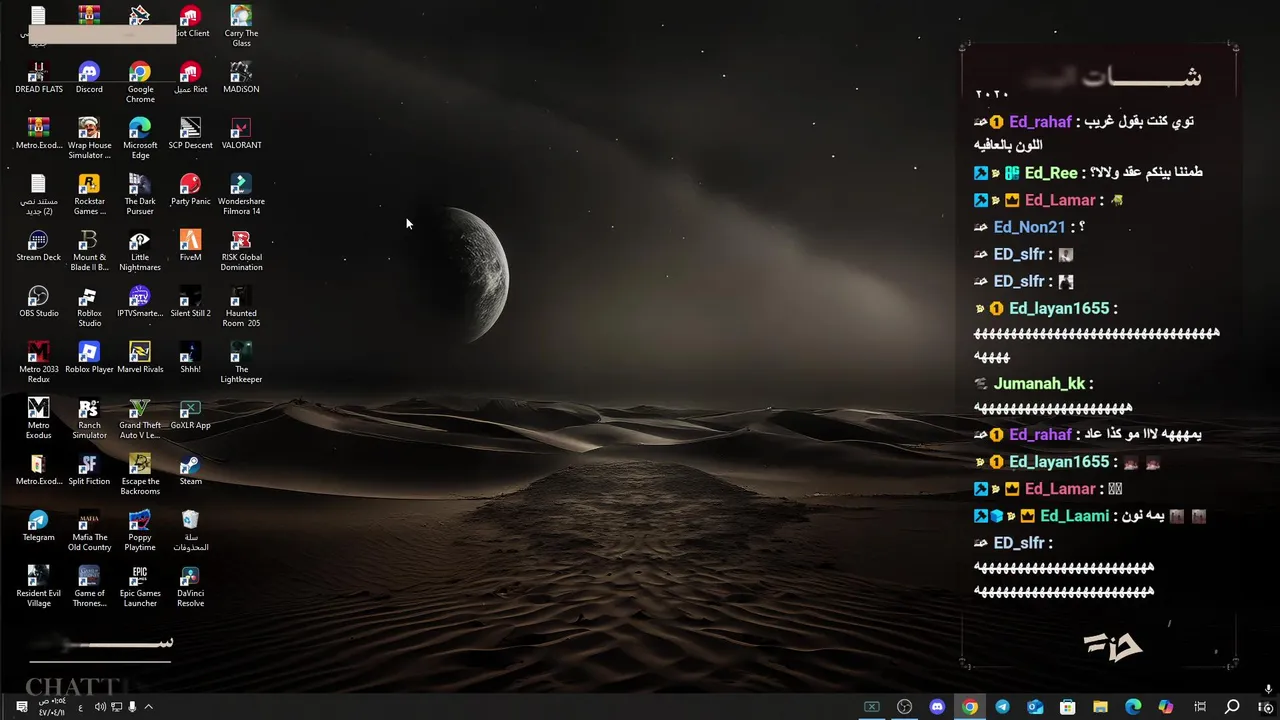This screenshot has width=1280, height=720.
Task: Select the Mount & Blade II shortcut
Action: [89, 250]
